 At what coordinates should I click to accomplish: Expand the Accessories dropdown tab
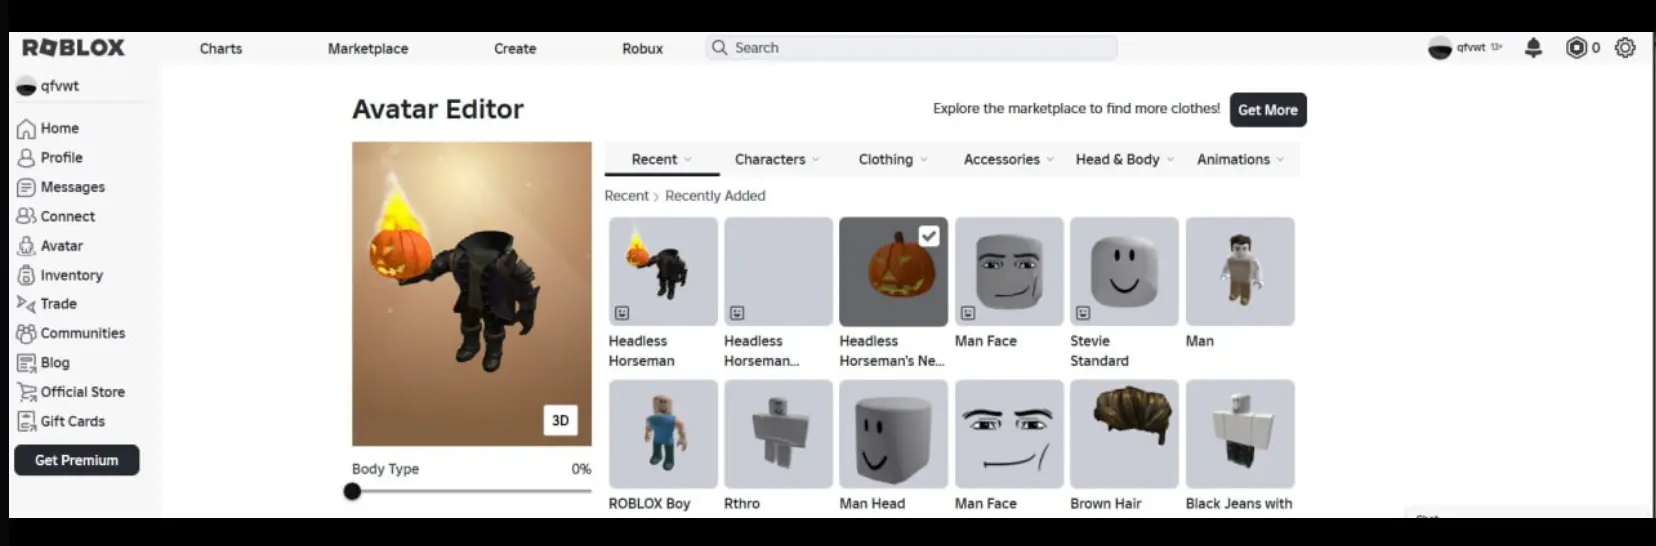tap(1008, 160)
